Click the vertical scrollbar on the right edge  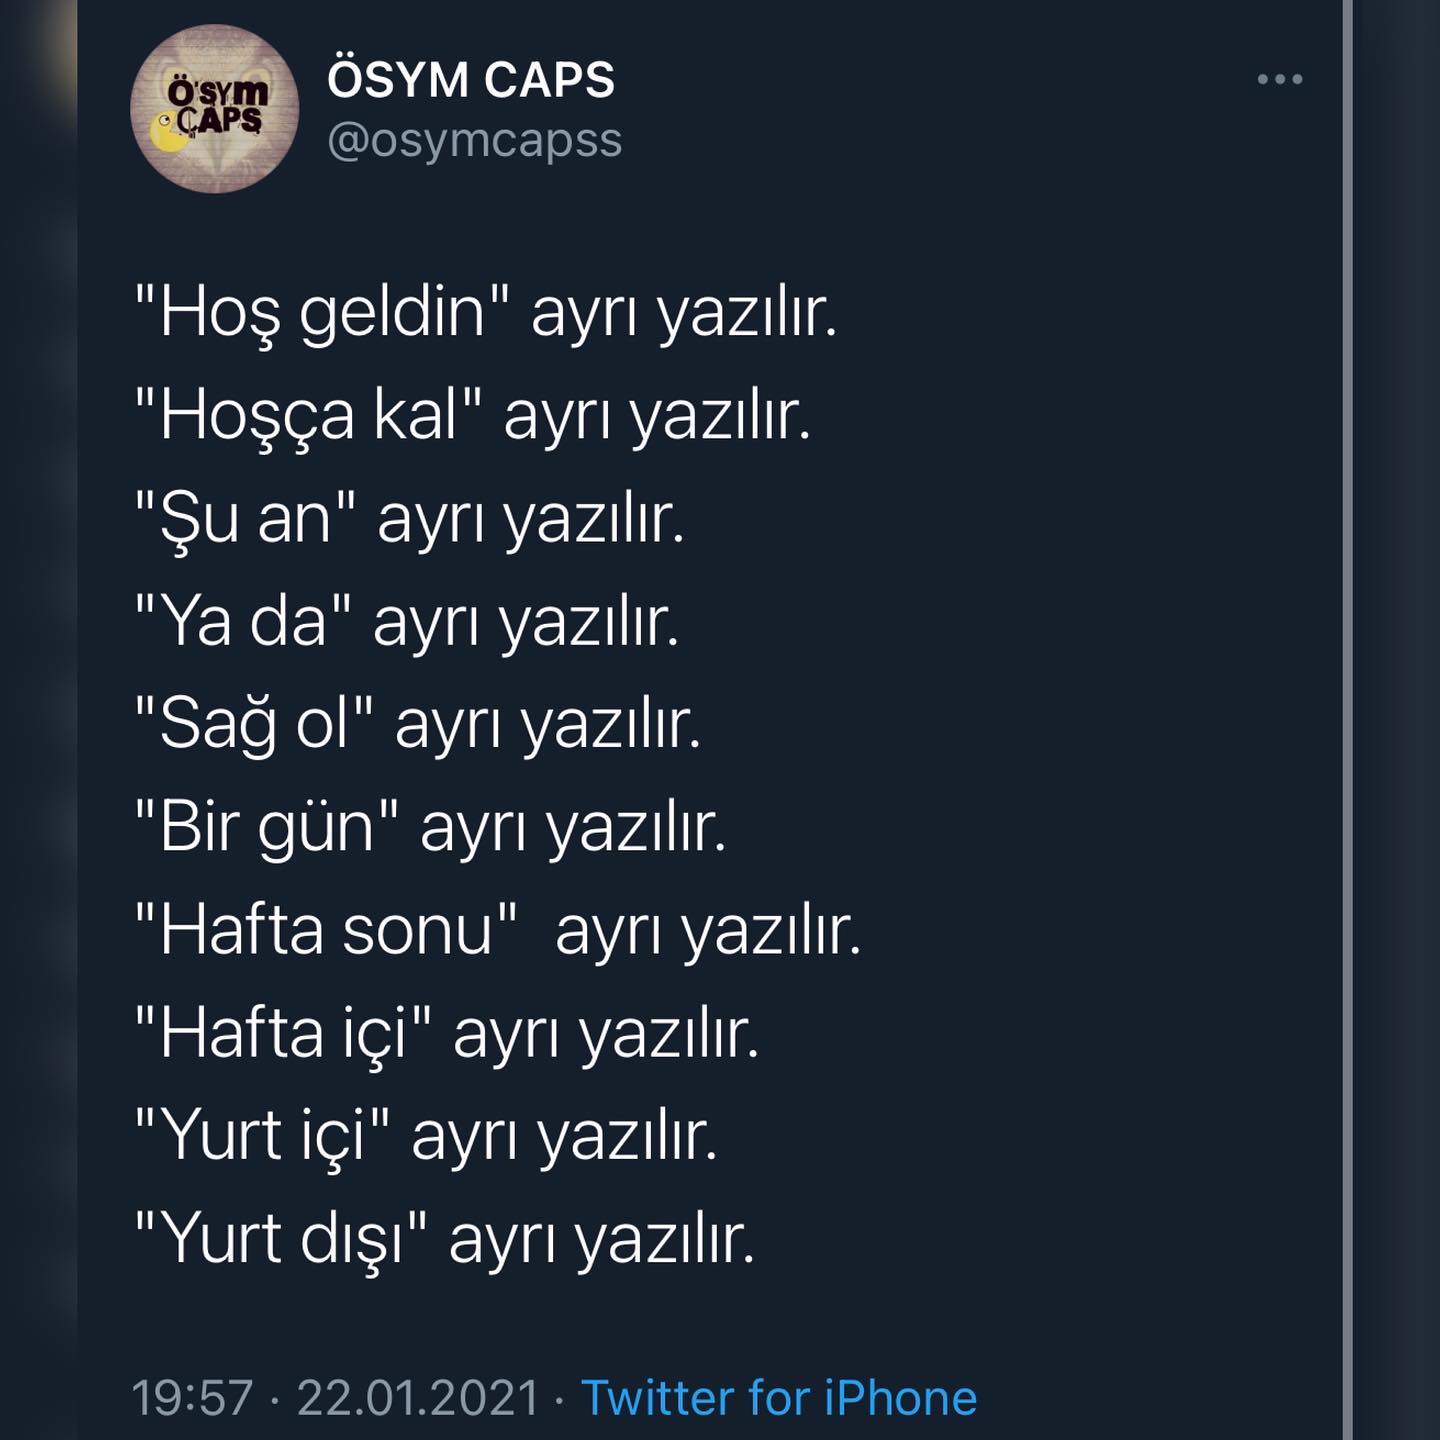coord(1348,720)
